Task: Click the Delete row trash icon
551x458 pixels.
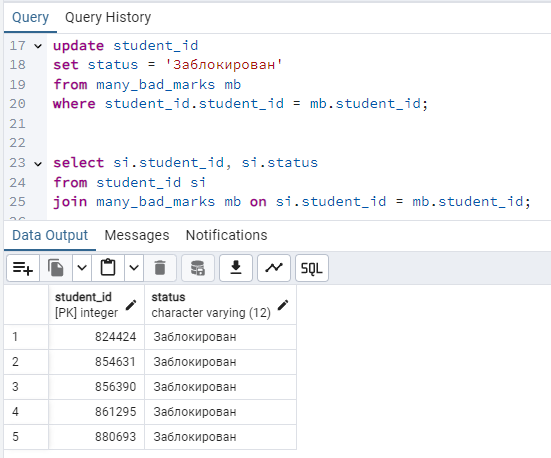Action: [160, 268]
